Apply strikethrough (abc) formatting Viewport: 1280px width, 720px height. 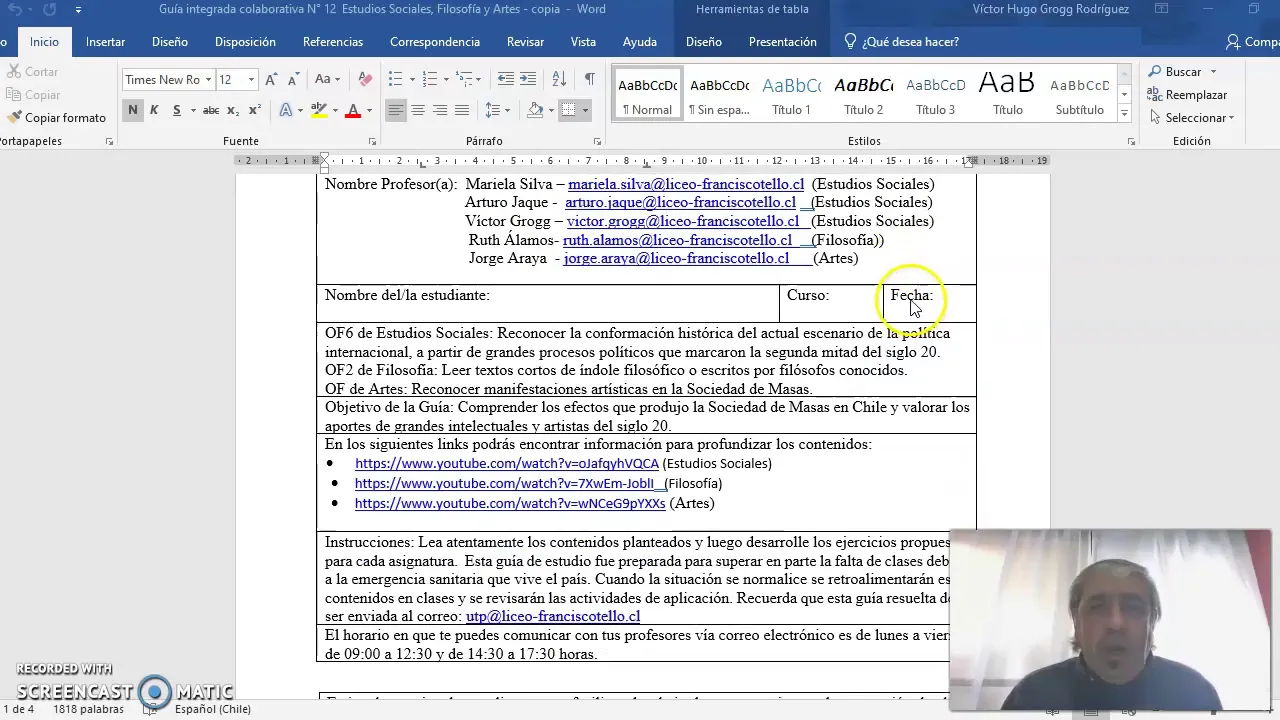(x=211, y=110)
